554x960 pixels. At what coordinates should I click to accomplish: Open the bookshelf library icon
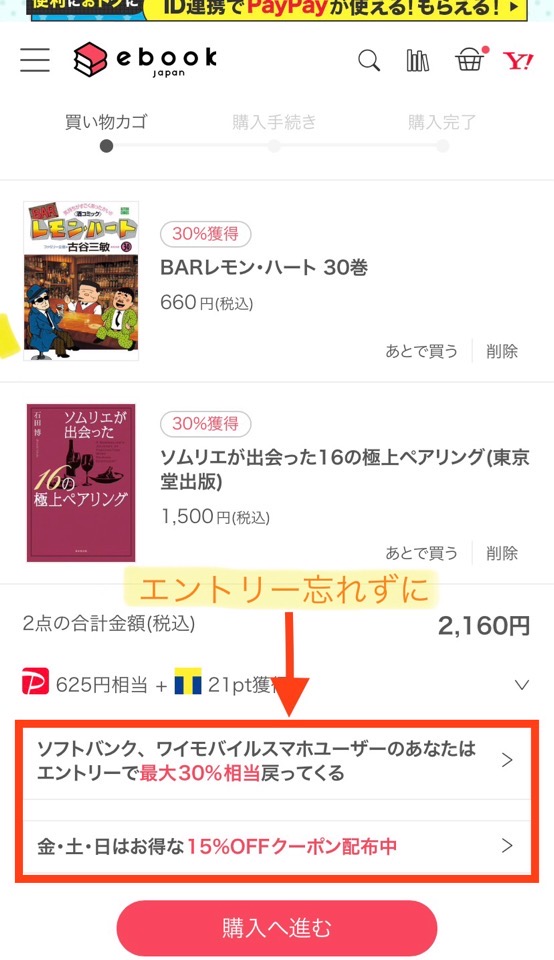pyautogui.click(x=417, y=61)
